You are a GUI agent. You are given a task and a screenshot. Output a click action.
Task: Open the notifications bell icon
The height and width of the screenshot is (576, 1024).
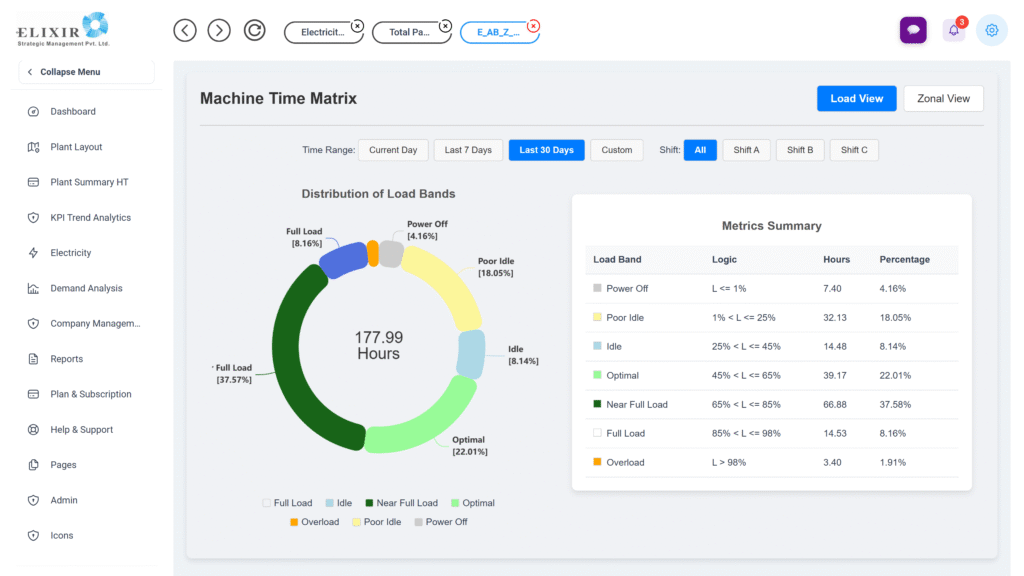(953, 30)
